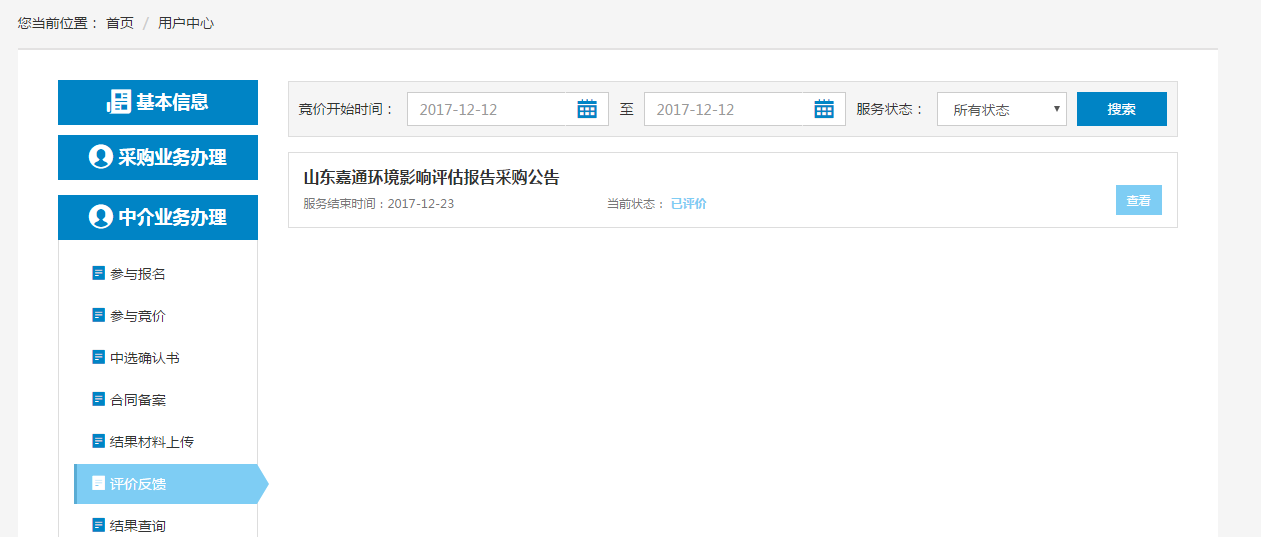This screenshot has width=1261, height=537.
Task: Click the document icon beside 合同备案
Action: click(x=98, y=399)
